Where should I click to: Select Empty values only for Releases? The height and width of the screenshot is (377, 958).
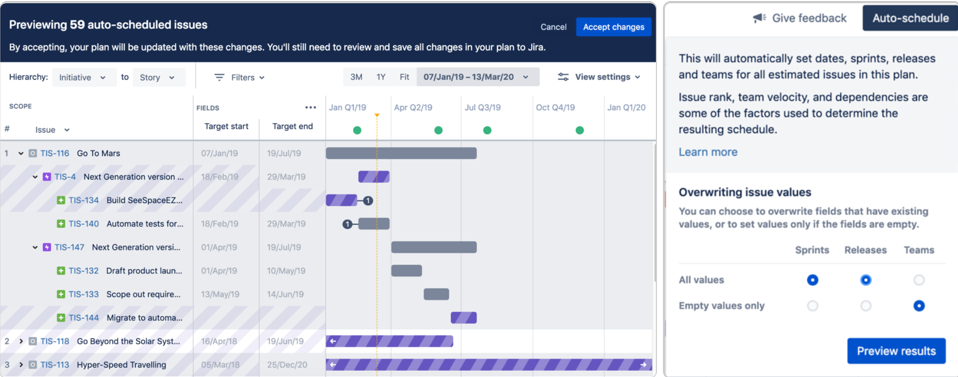click(866, 306)
